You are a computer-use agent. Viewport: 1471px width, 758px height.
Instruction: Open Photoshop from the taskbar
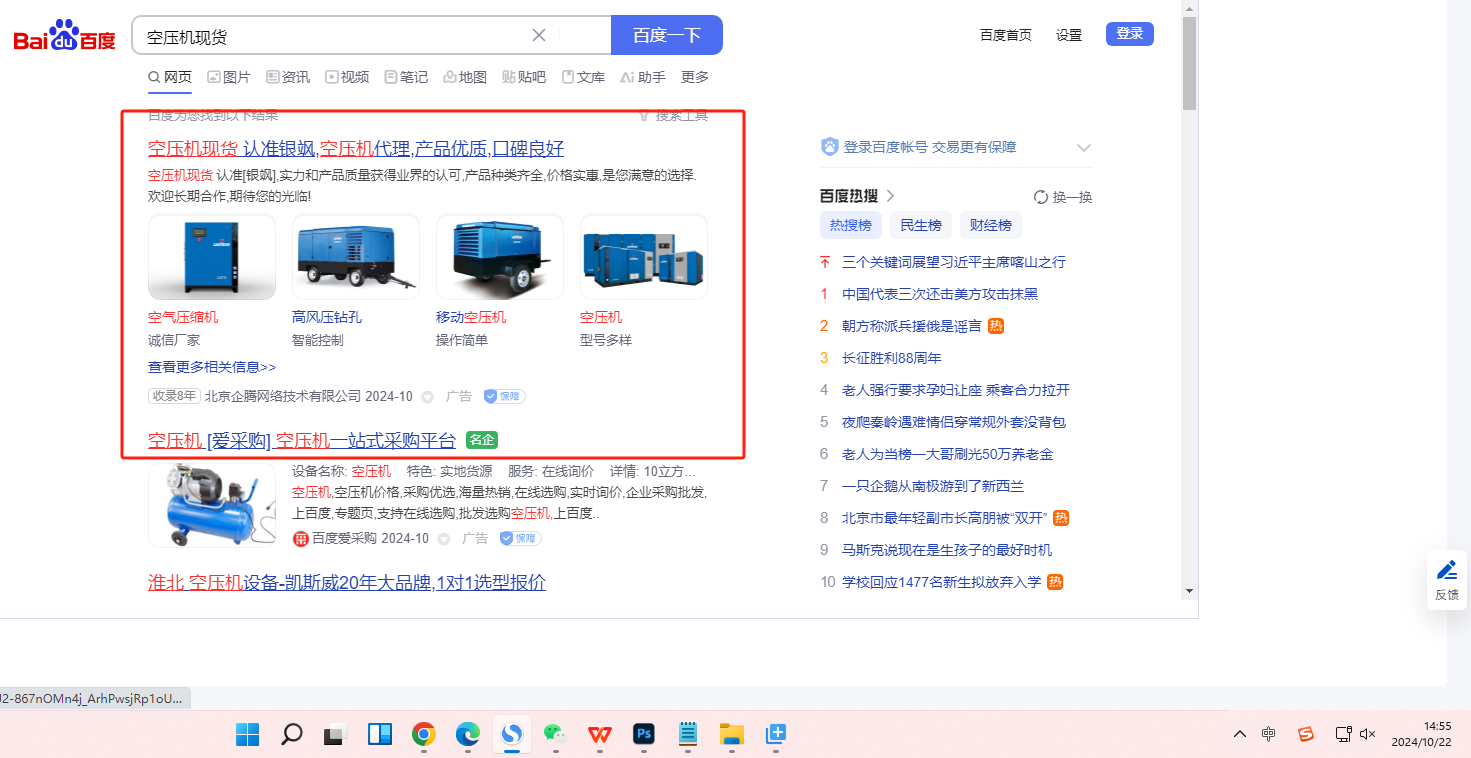[x=644, y=735]
